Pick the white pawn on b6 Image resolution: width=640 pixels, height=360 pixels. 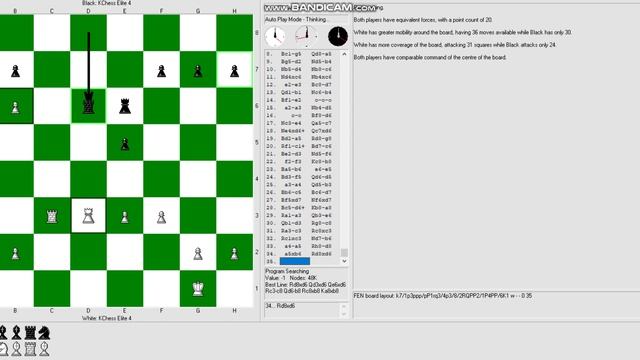click(16, 107)
